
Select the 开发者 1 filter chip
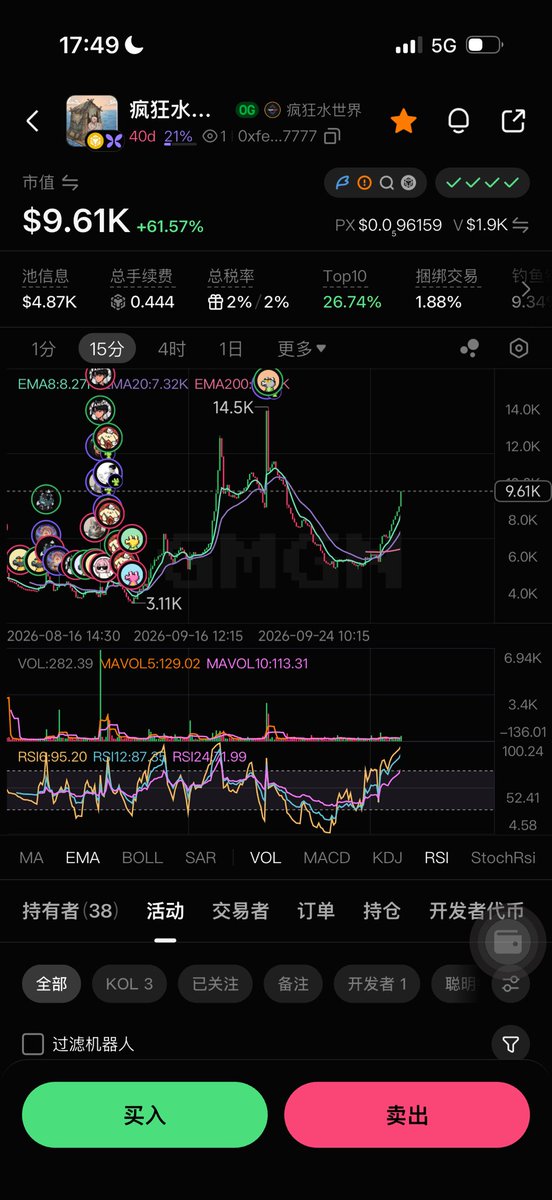(x=377, y=984)
